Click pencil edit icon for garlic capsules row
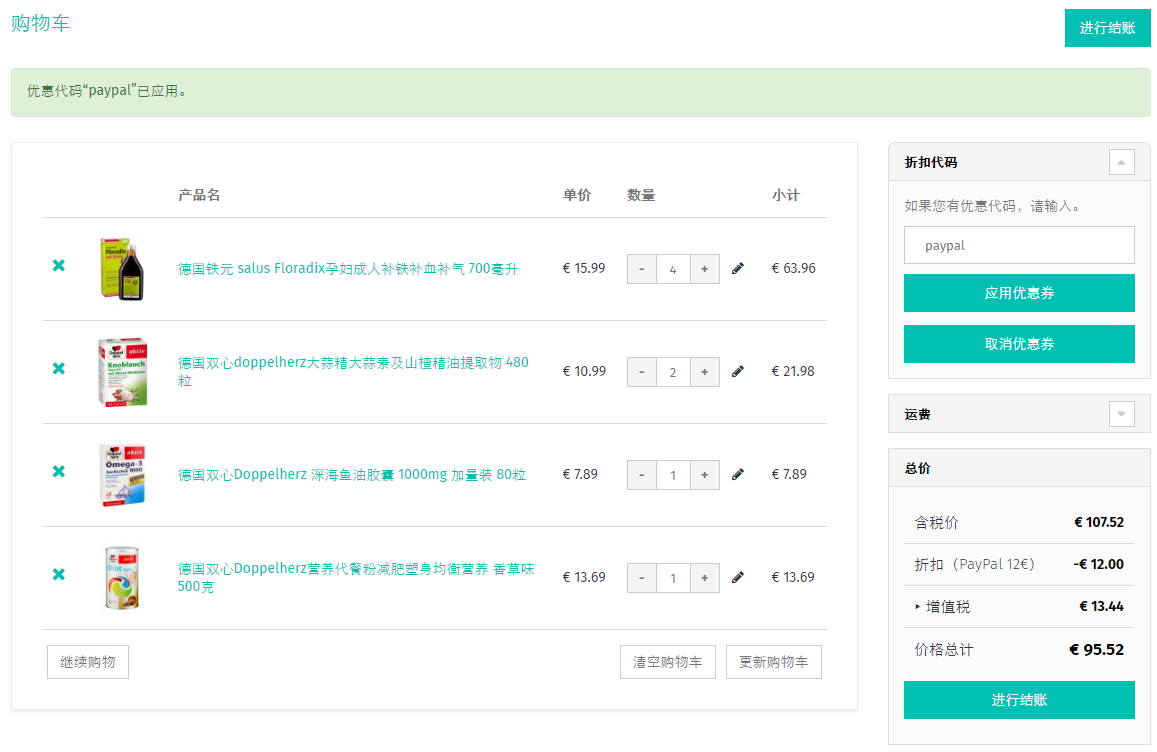 pos(738,371)
